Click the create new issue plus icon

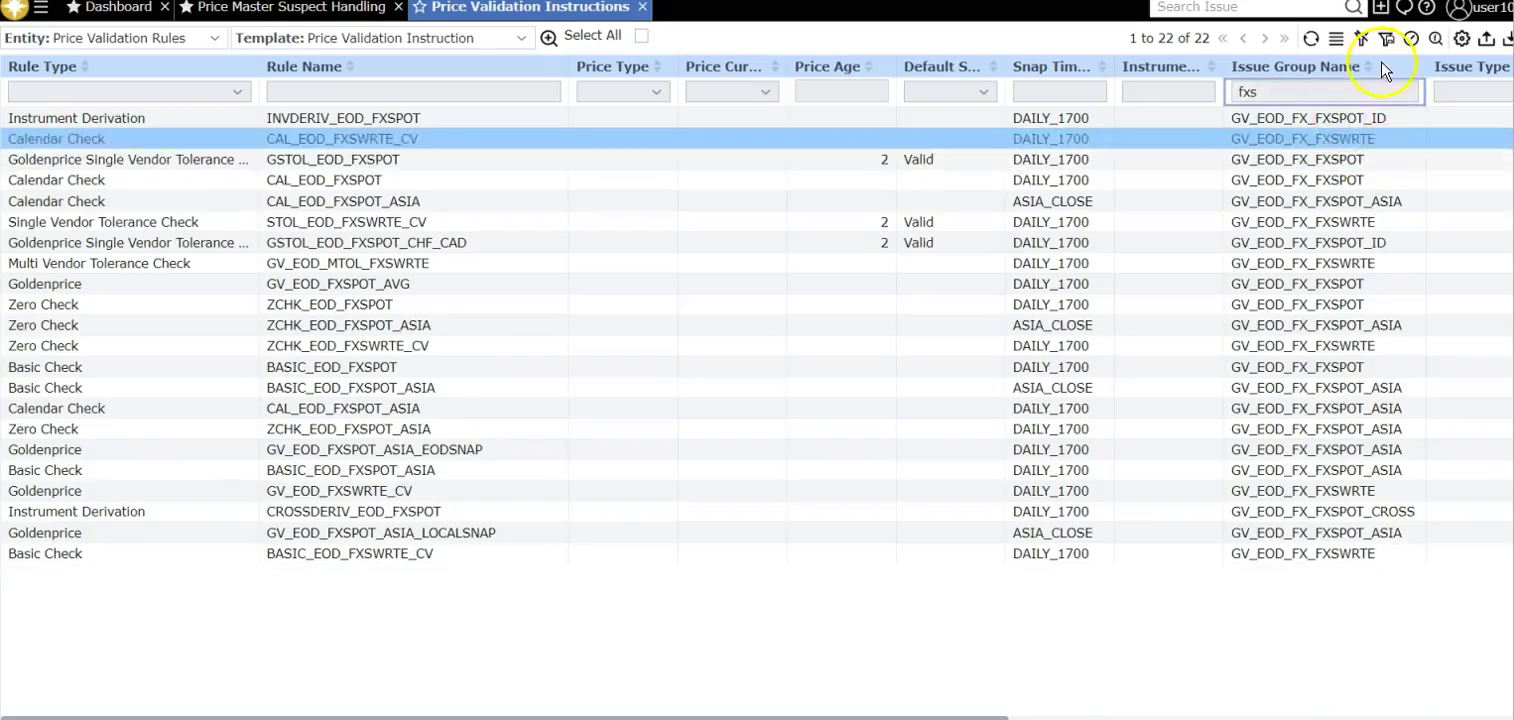point(1381,8)
